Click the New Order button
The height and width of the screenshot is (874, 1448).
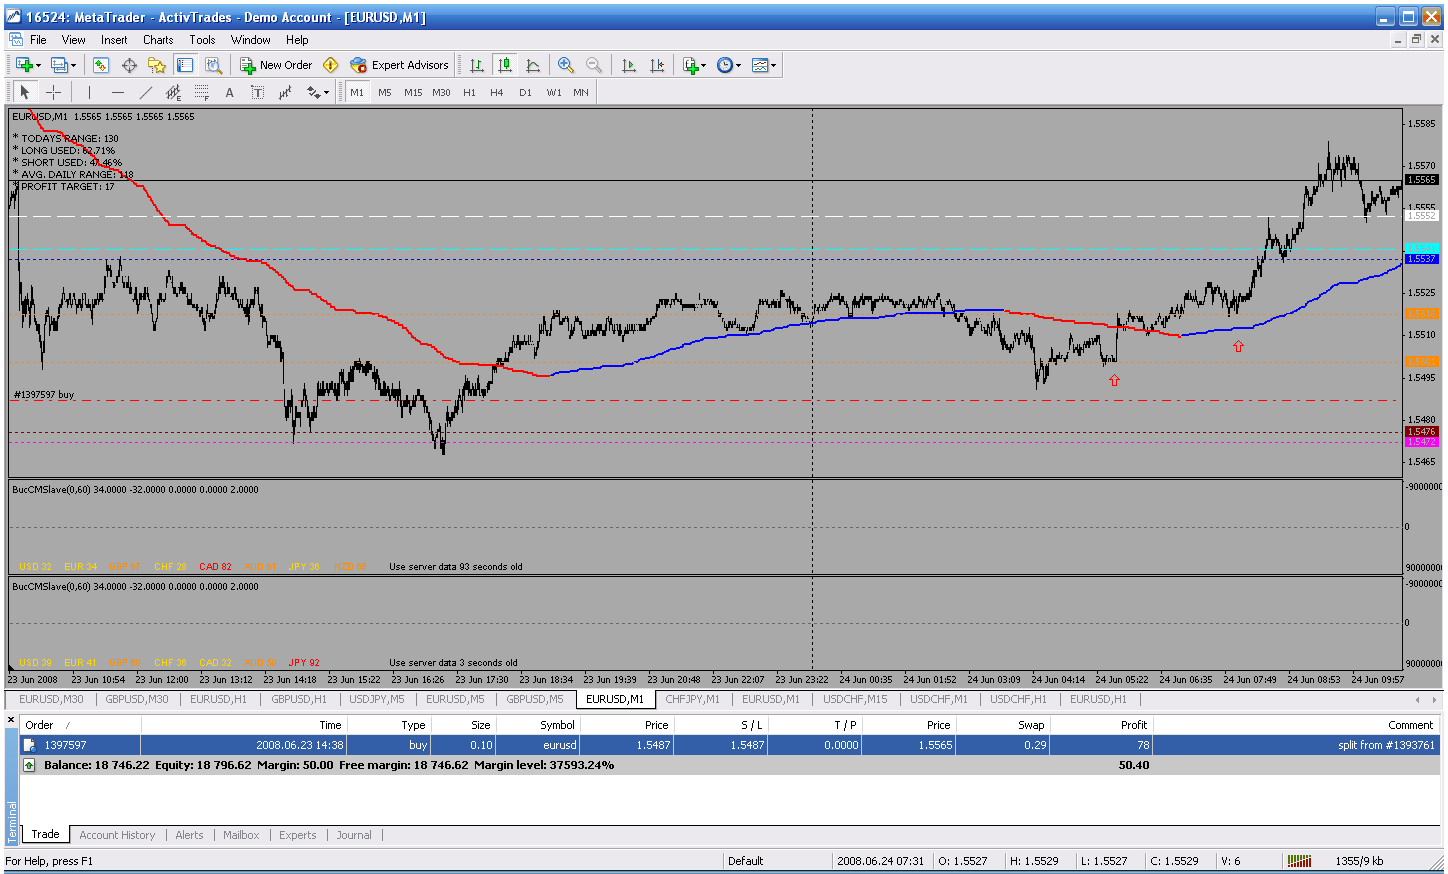tap(276, 65)
